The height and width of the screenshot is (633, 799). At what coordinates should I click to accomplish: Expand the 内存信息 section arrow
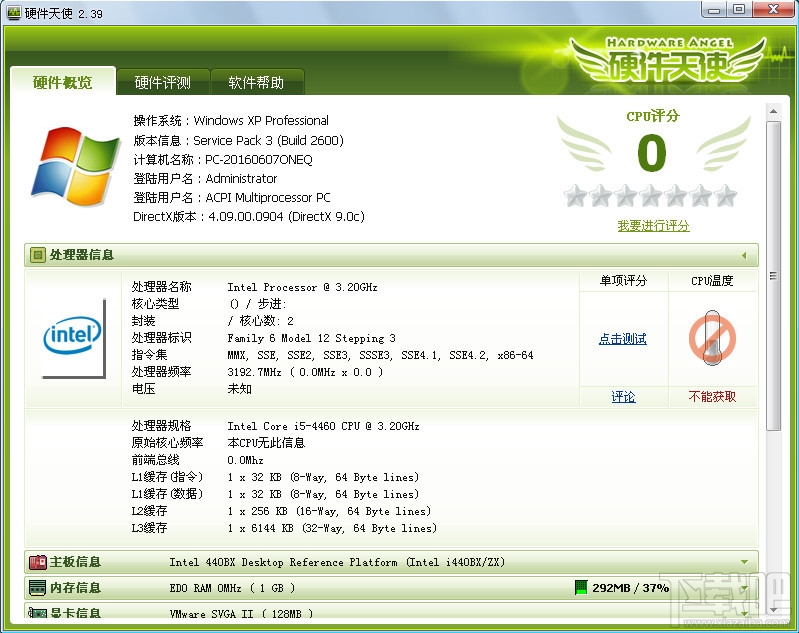[x=744, y=588]
